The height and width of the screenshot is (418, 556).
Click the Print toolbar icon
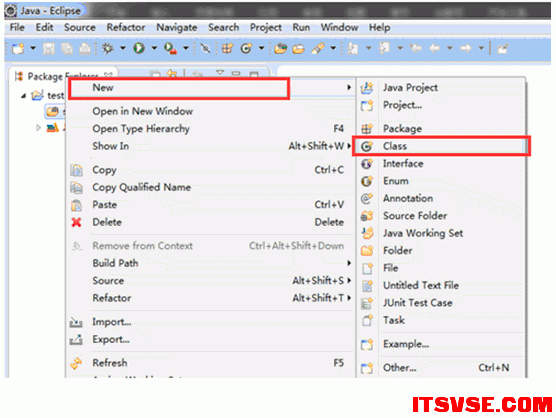click(85, 48)
